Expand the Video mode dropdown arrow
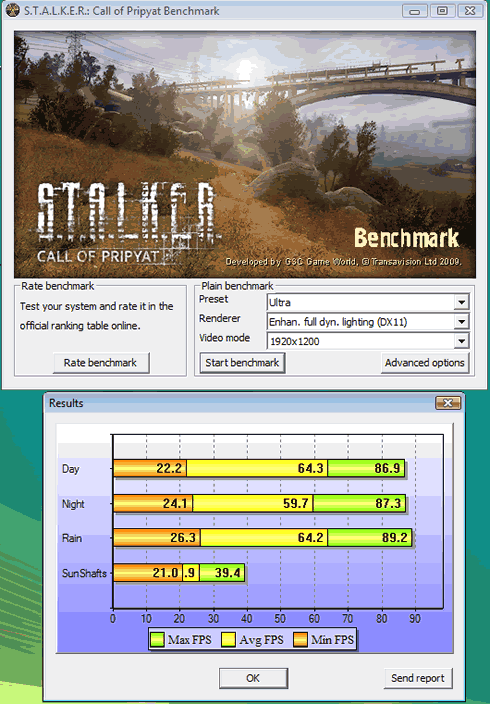 click(x=461, y=341)
